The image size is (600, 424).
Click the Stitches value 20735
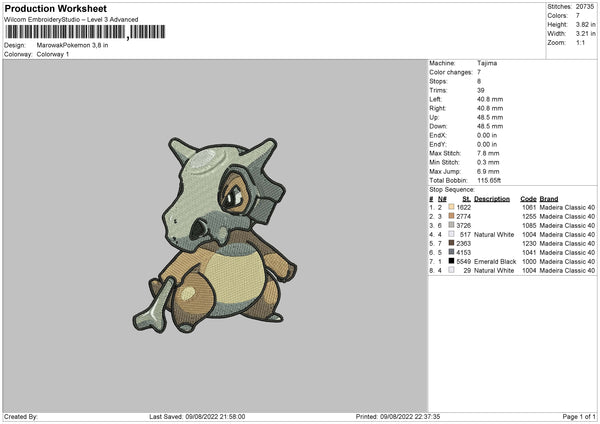click(x=585, y=7)
